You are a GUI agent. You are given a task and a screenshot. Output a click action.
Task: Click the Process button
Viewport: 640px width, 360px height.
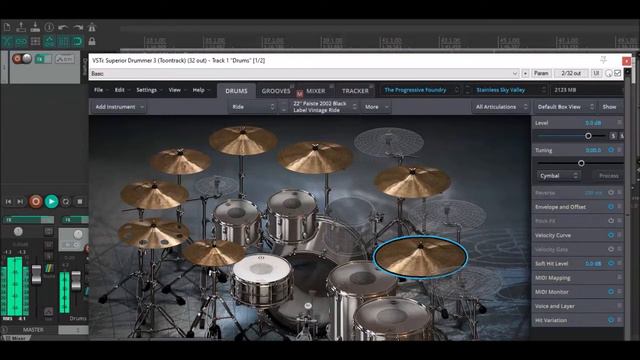pyautogui.click(x=609, y=176)
